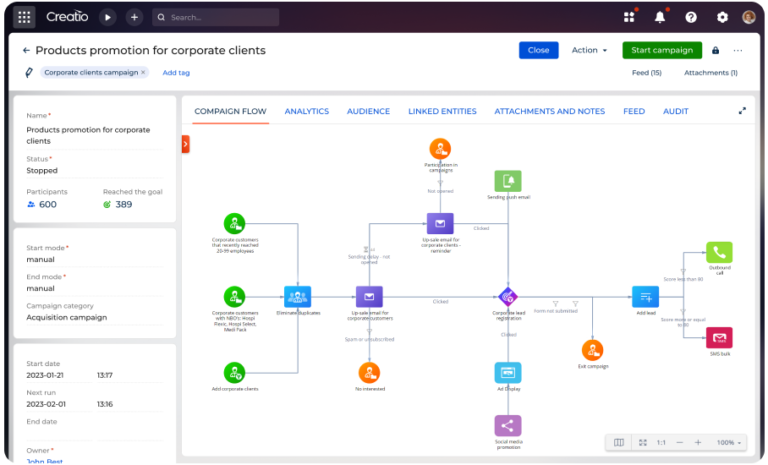Viewport: 768px width, 465px height.
Task: Click the plus quick-add button
Action: tap(134, 17)
